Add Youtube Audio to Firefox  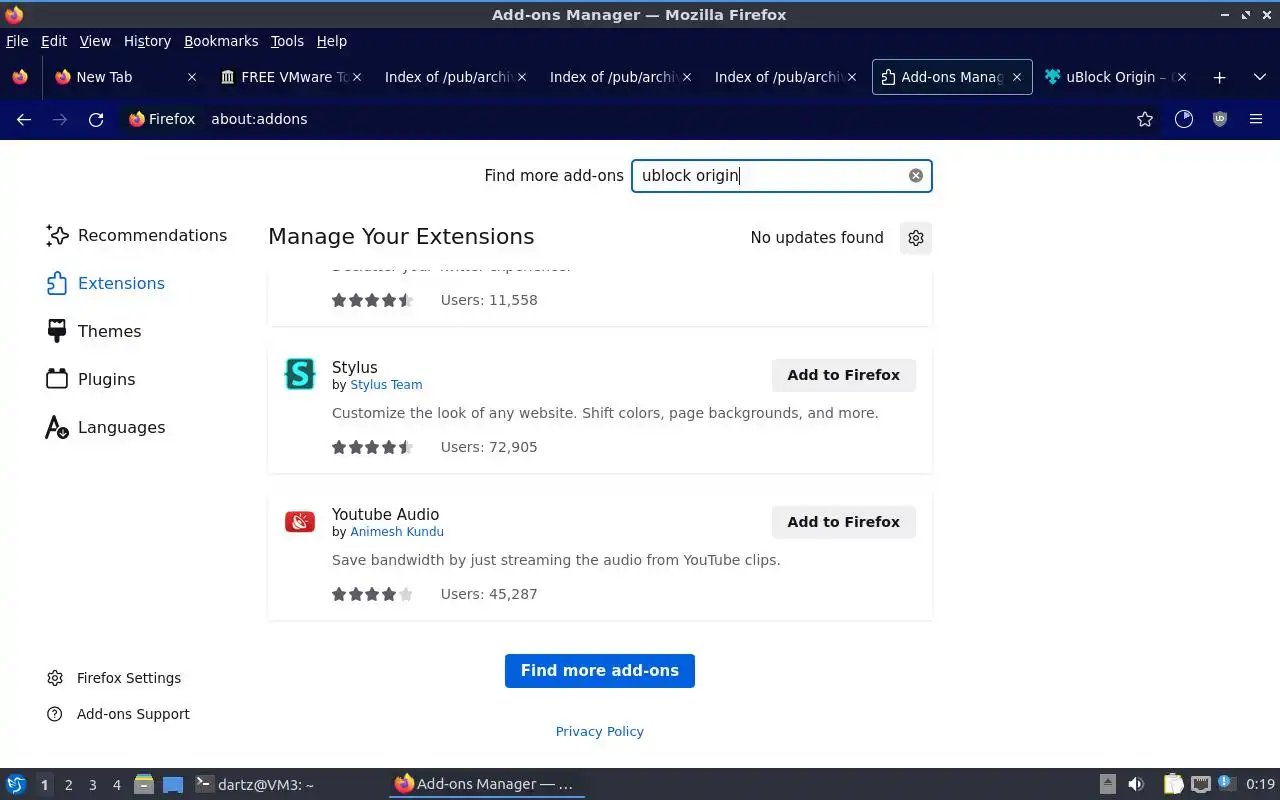point(843,522)
